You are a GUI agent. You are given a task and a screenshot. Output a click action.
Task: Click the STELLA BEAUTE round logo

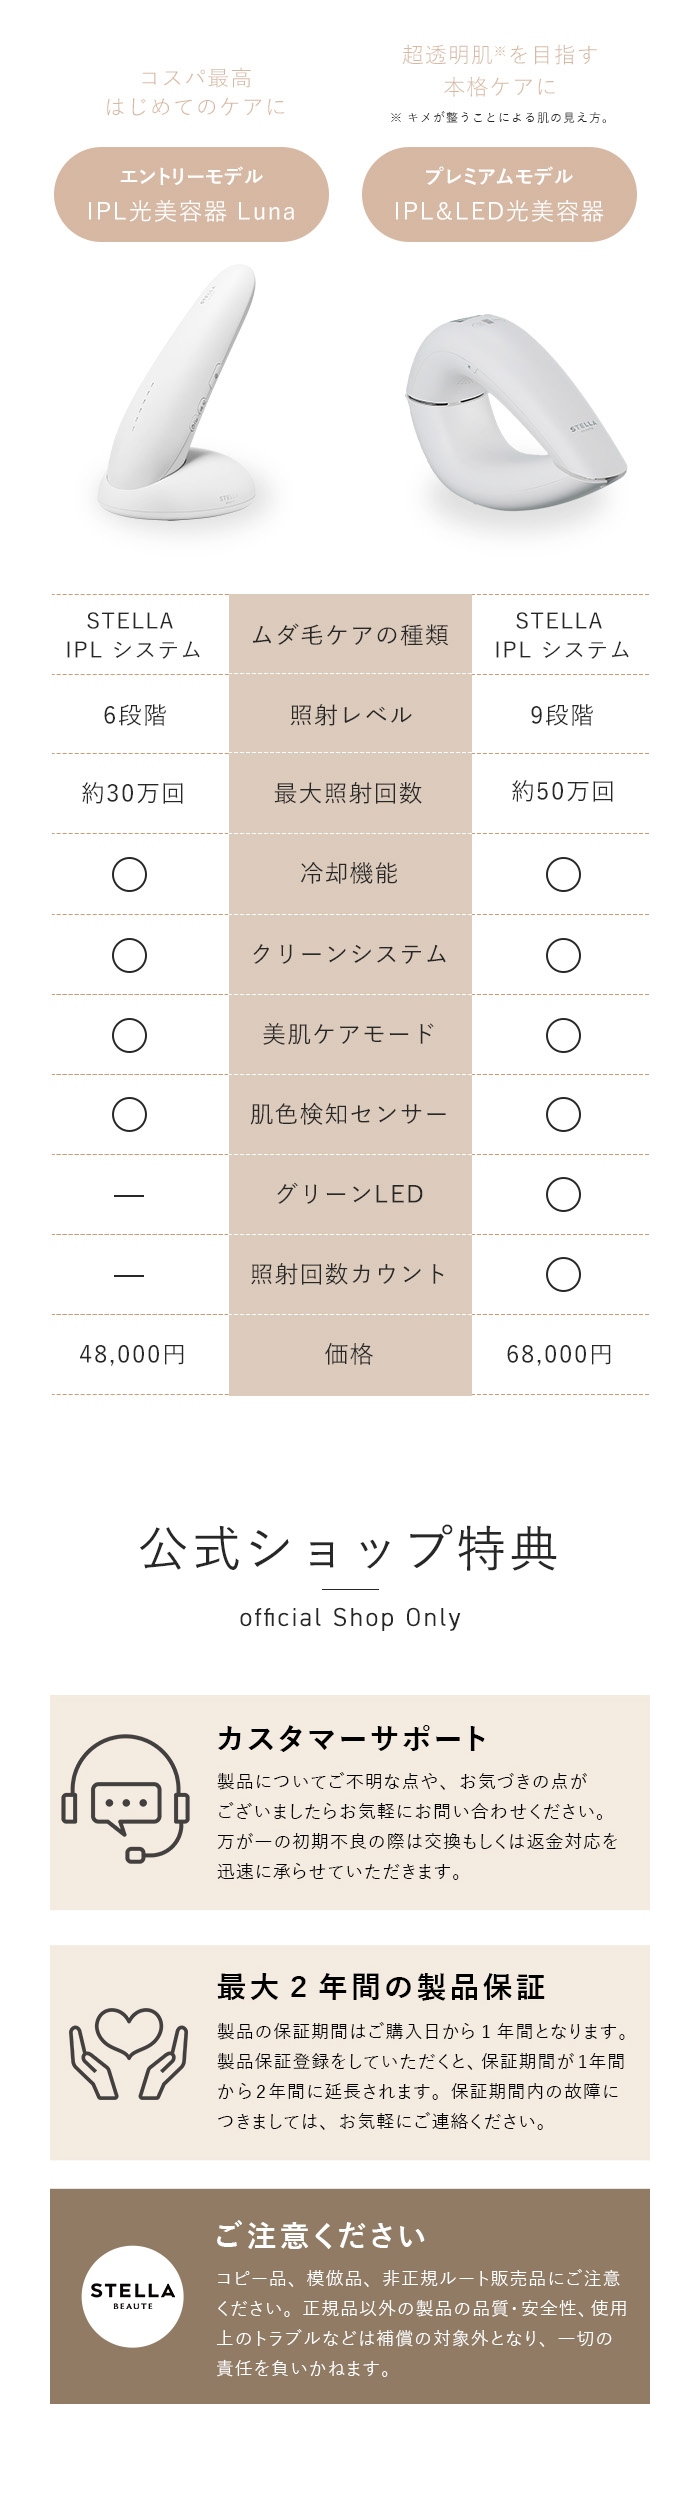point(133,2296)
